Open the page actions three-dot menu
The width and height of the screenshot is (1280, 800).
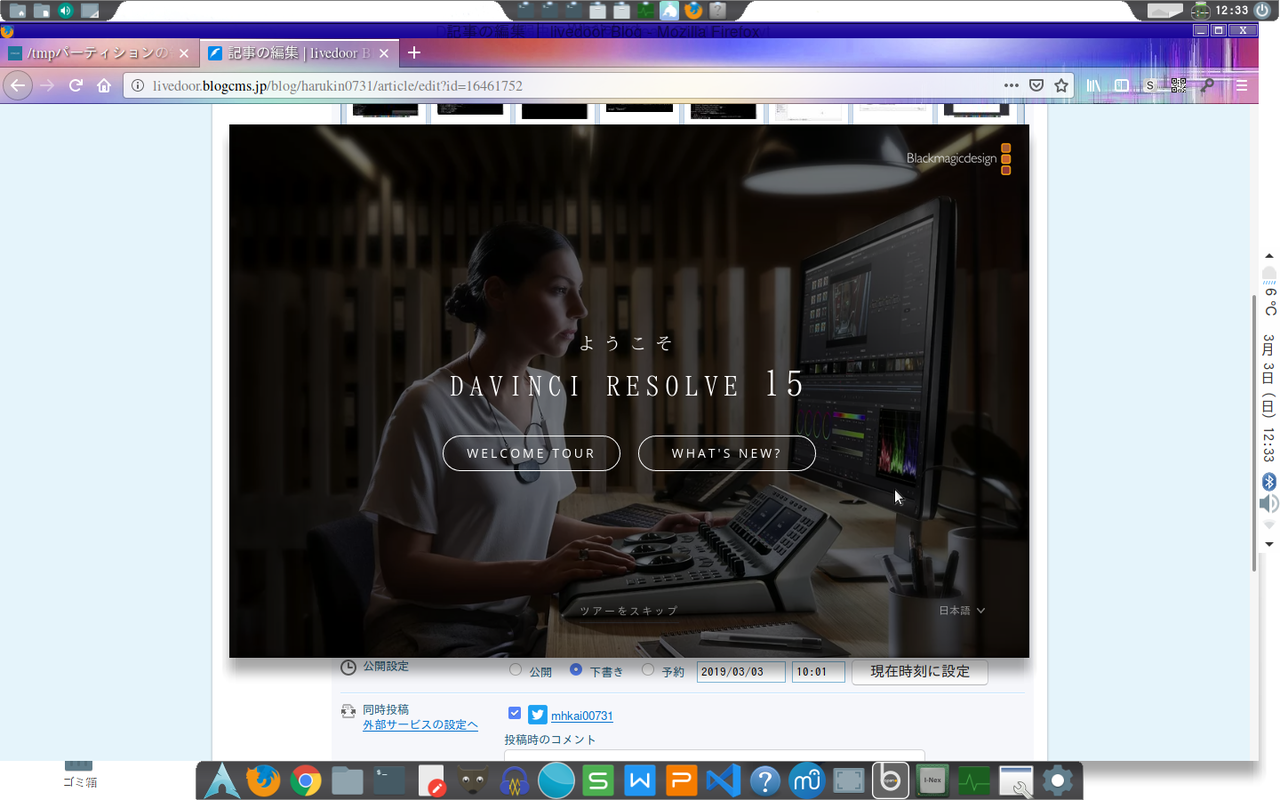coord(1012,86)
